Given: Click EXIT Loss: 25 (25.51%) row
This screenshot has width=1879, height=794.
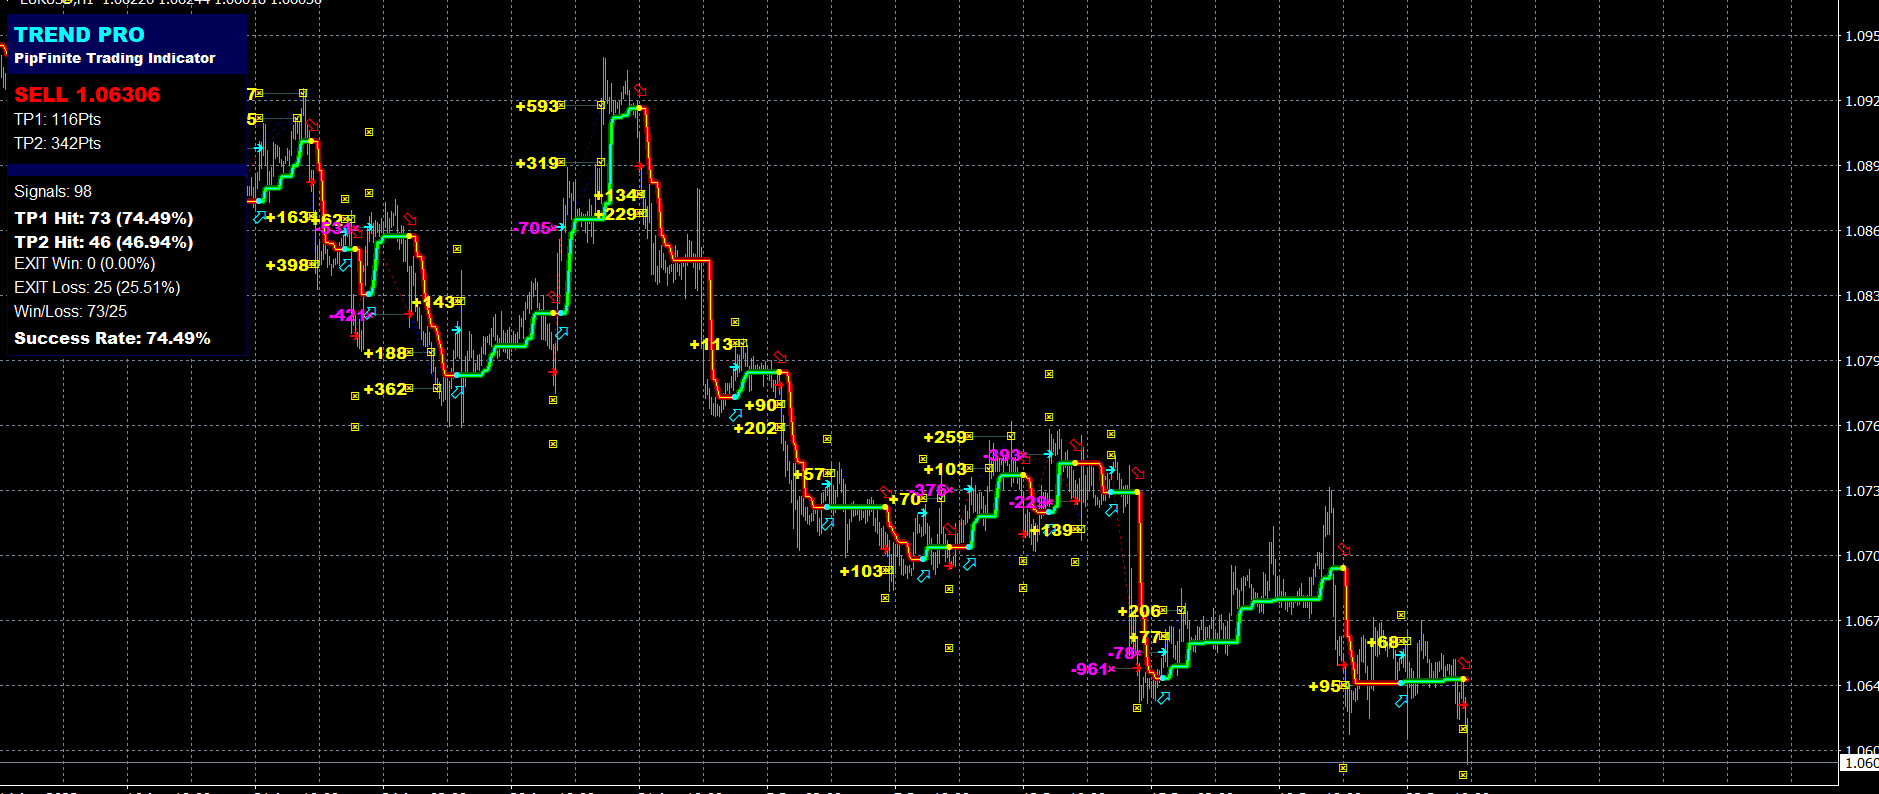Looking at the screenshot, I should coord(97,287).
